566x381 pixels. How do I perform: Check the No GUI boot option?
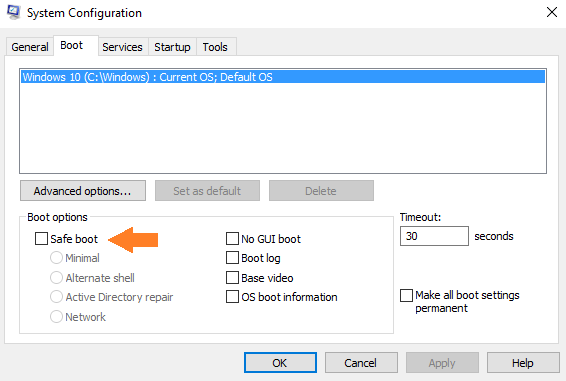point(232,238)
